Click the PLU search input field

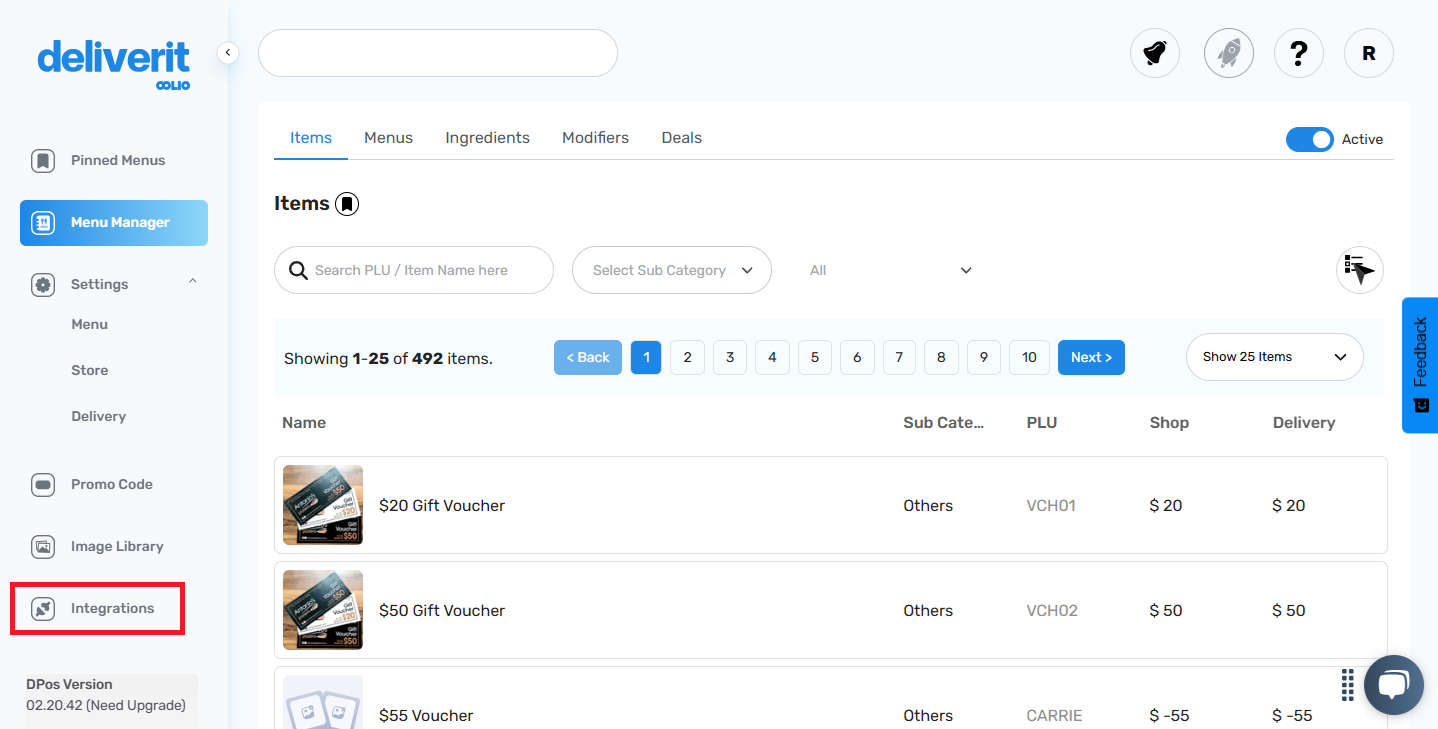point(413,270)
